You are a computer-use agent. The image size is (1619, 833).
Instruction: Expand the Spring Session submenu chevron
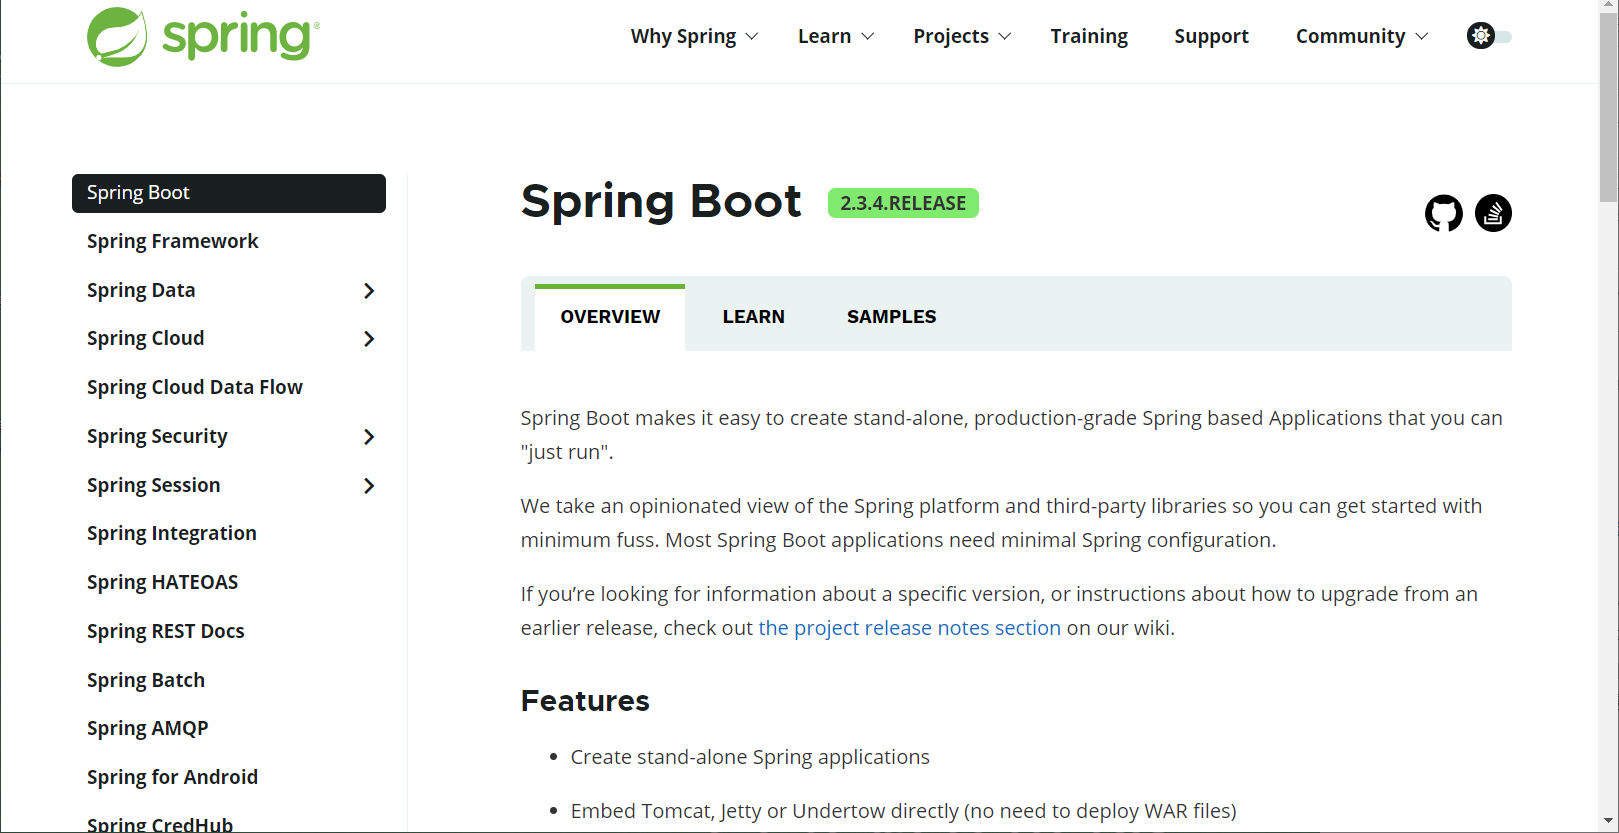tap(369, 486)
